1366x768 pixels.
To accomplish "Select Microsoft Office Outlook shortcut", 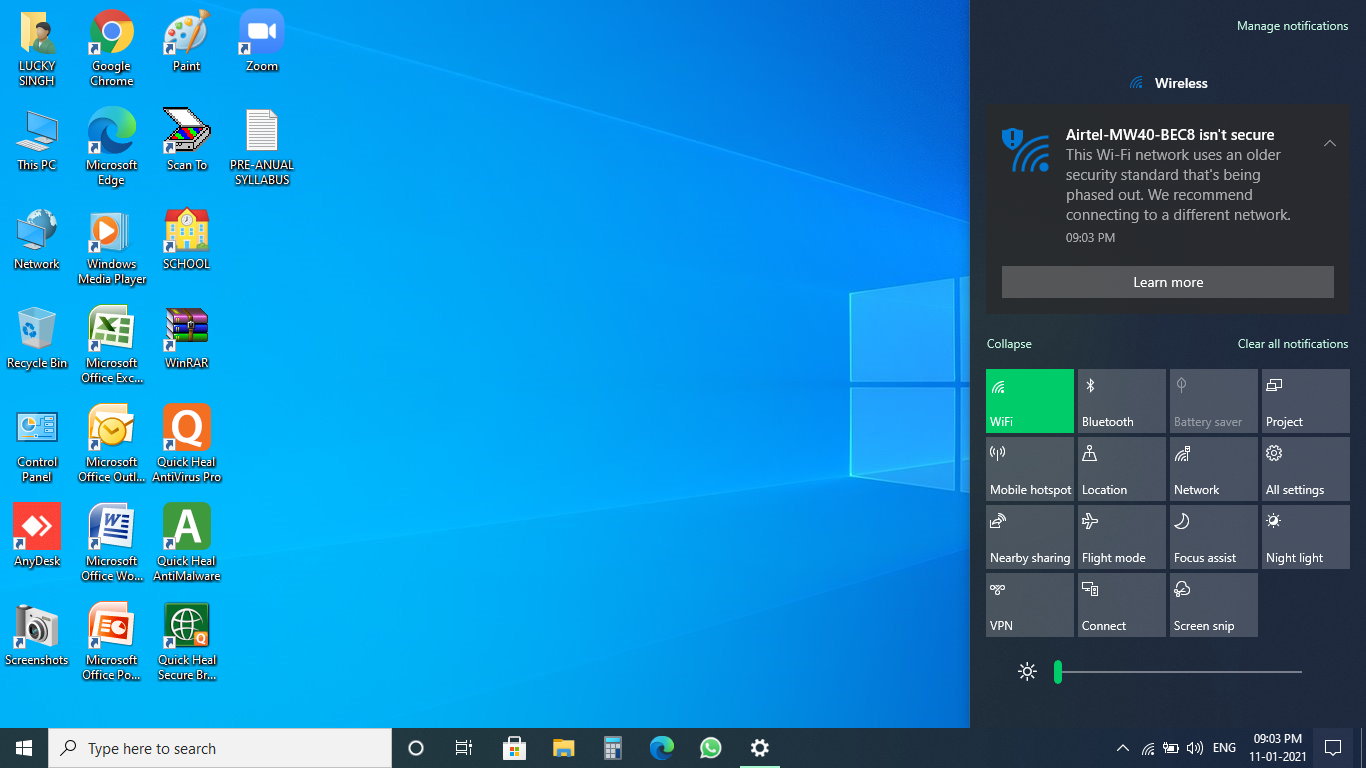I will click(x=112, y=445).
